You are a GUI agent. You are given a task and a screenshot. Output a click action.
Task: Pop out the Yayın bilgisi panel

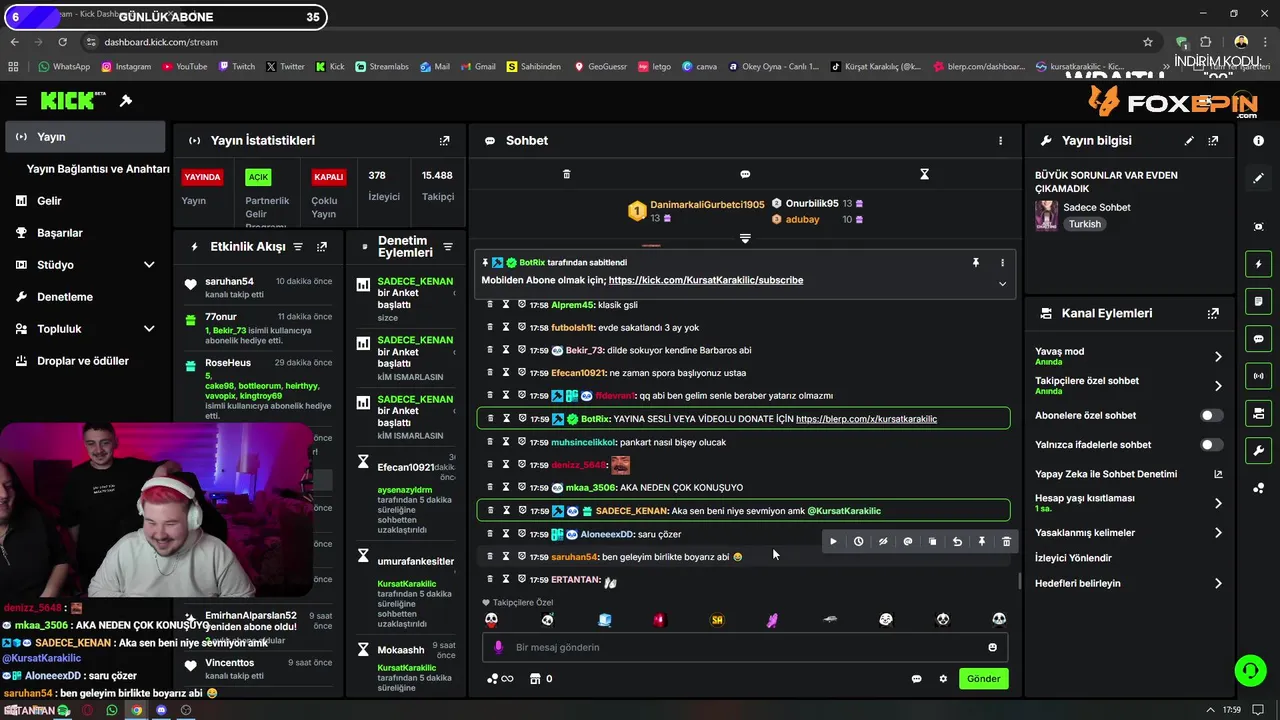click(x=1213, y=141)
